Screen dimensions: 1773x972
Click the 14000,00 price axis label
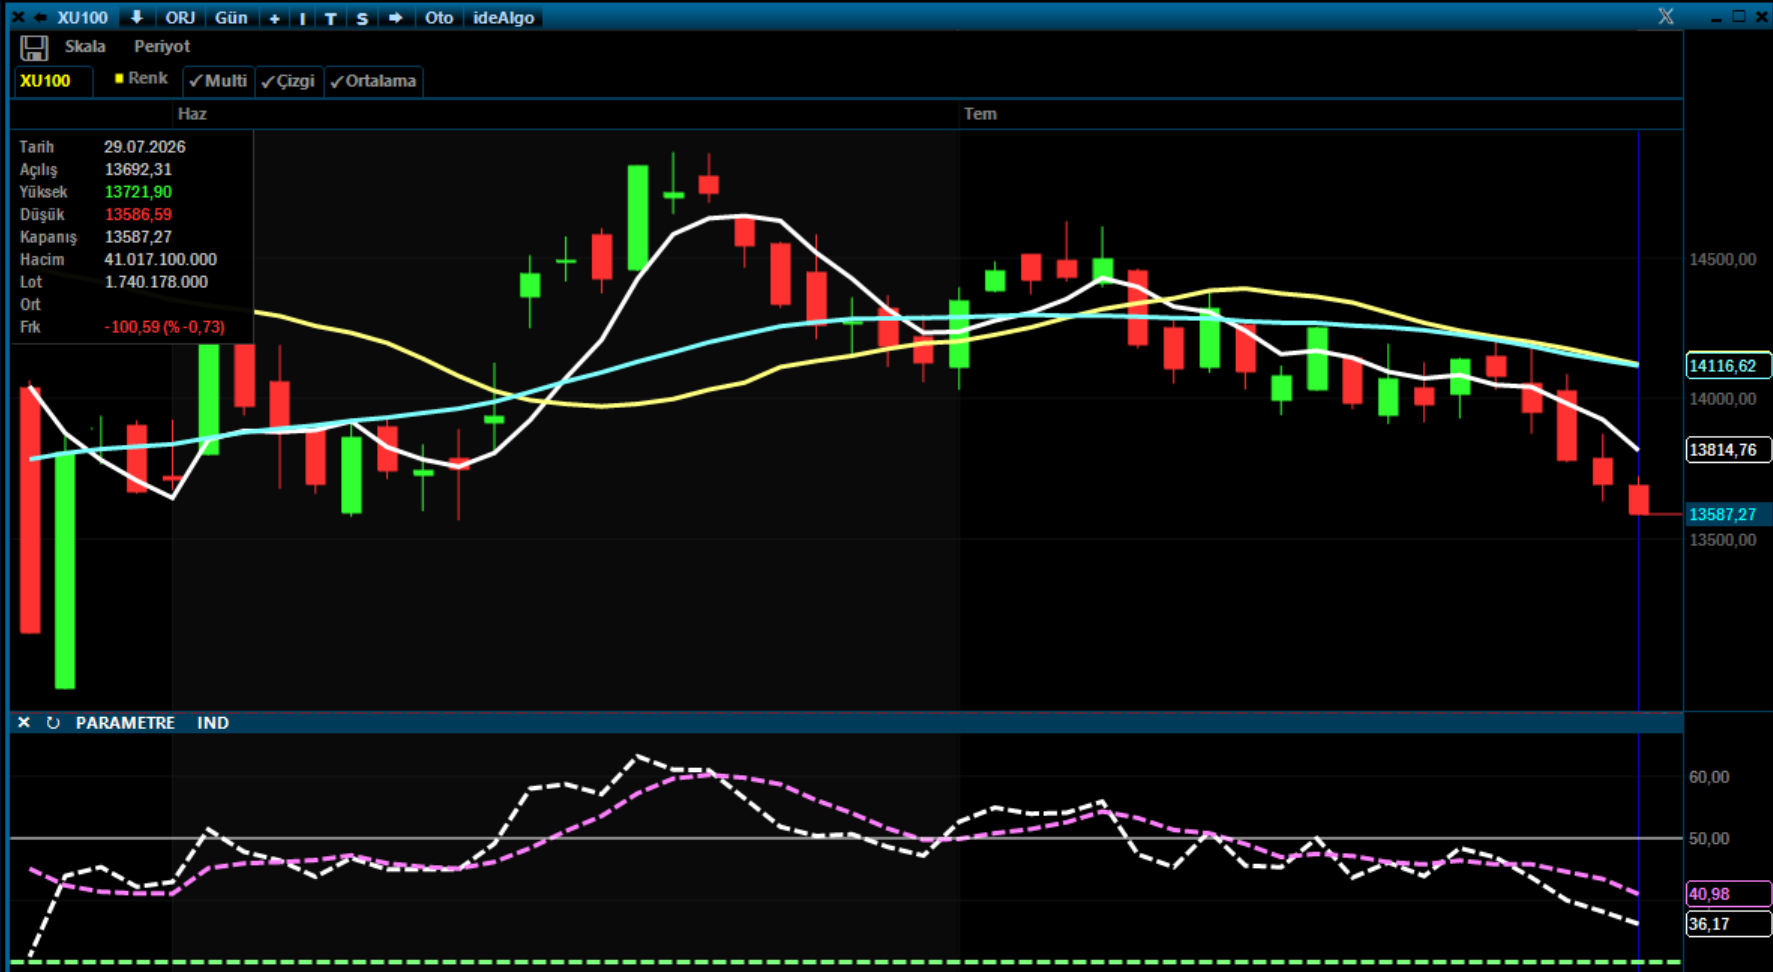click(x=1722, y=399)
